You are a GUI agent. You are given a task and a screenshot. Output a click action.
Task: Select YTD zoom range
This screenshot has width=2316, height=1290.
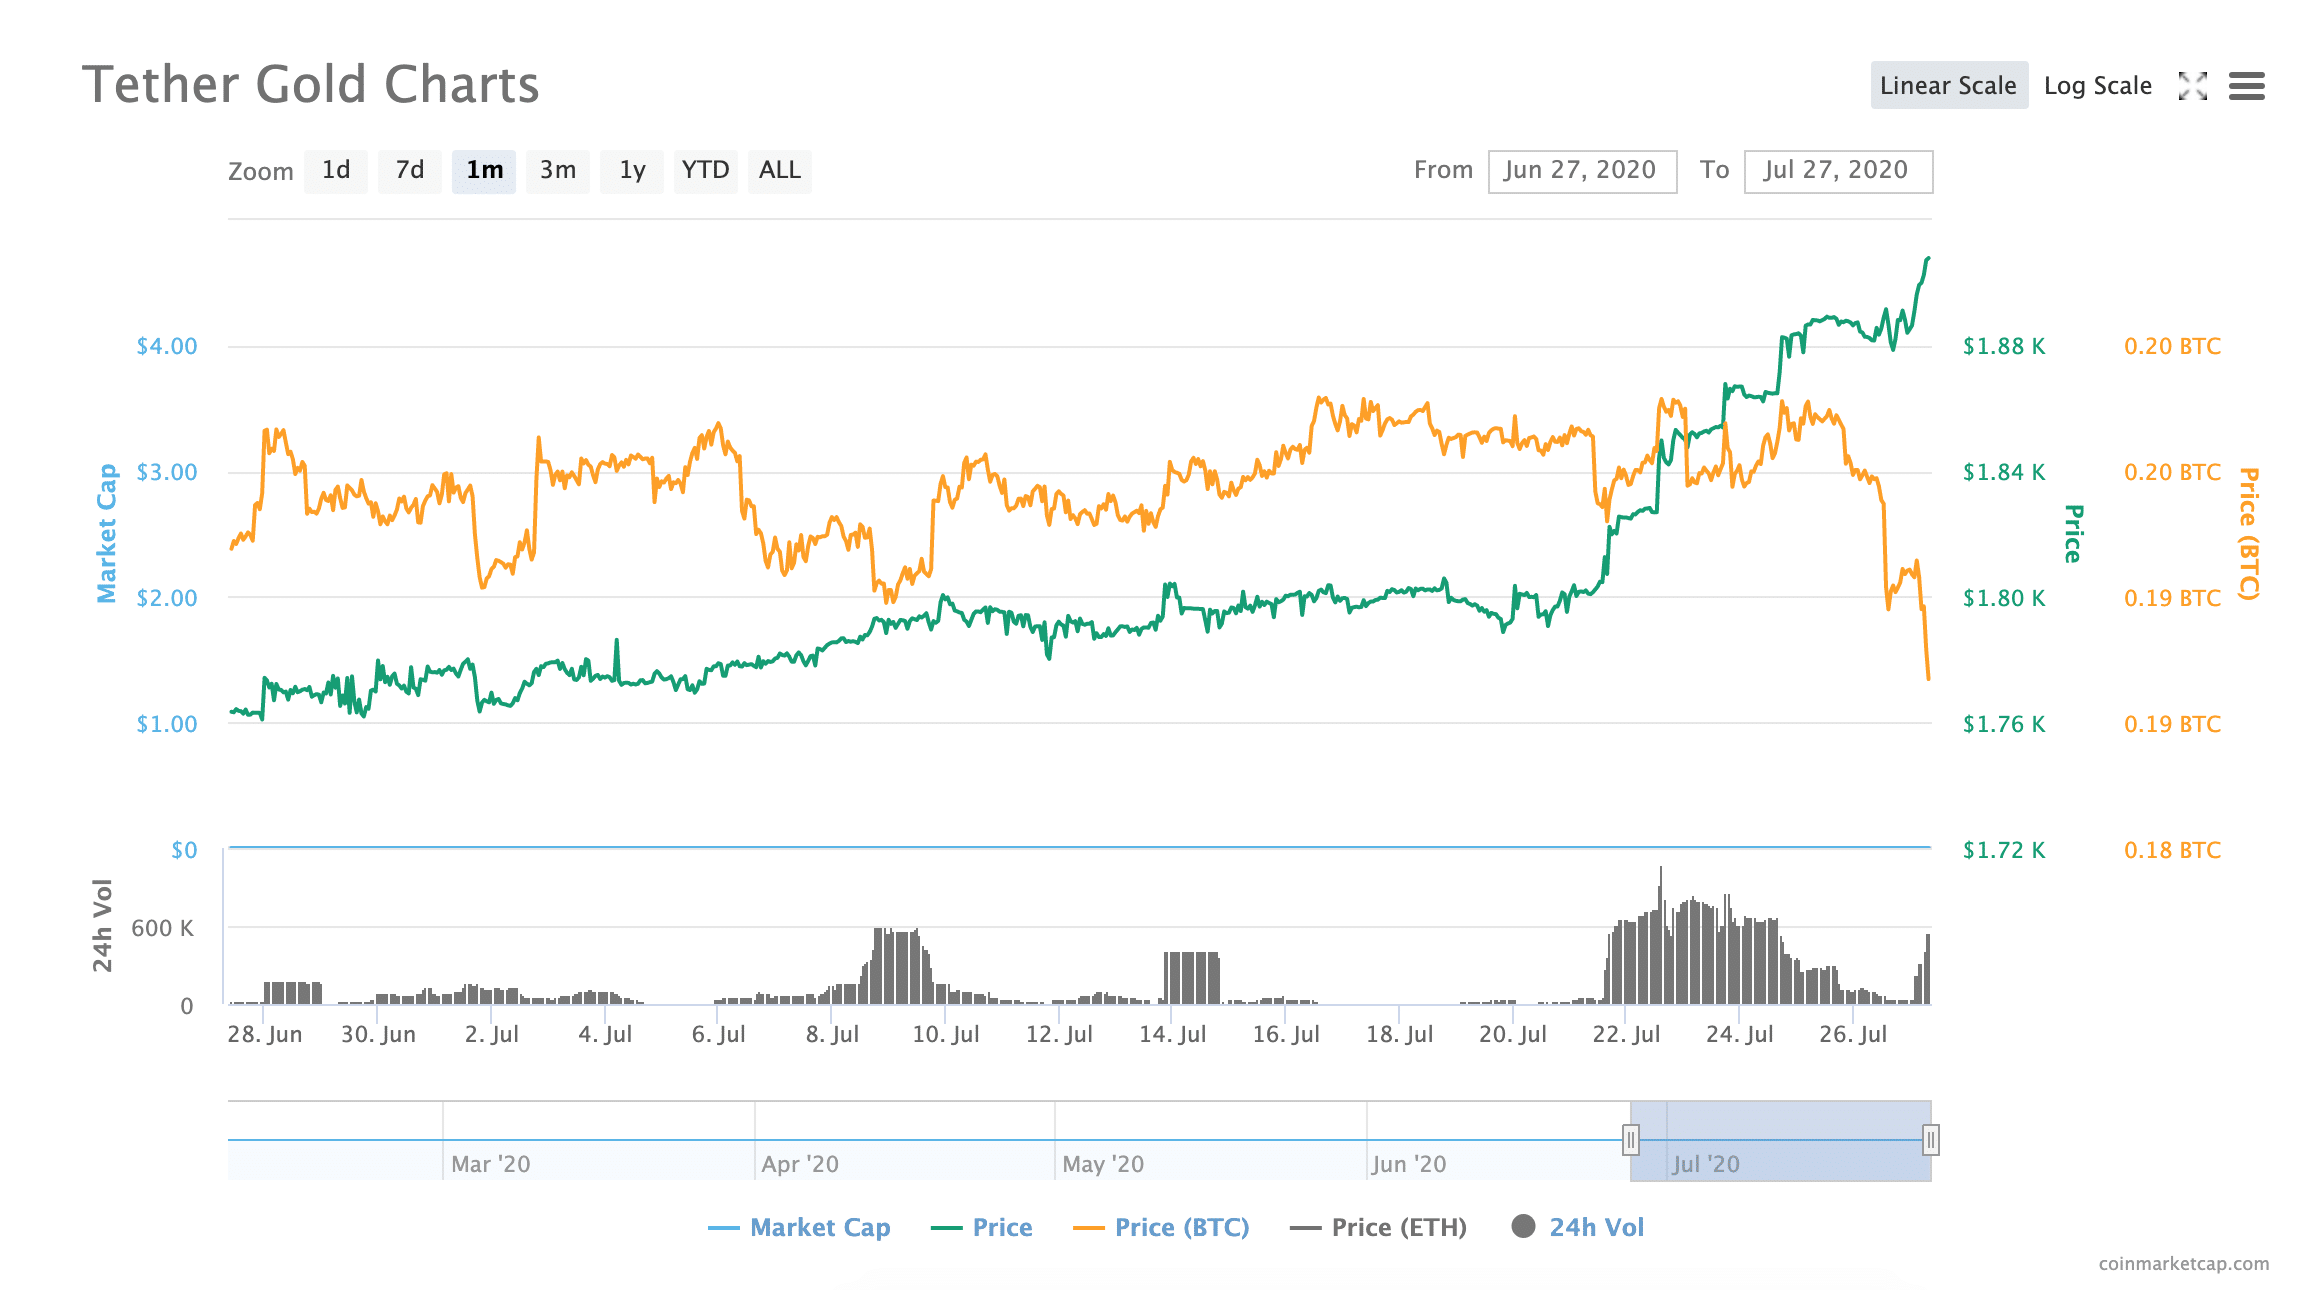pos(705,171)
